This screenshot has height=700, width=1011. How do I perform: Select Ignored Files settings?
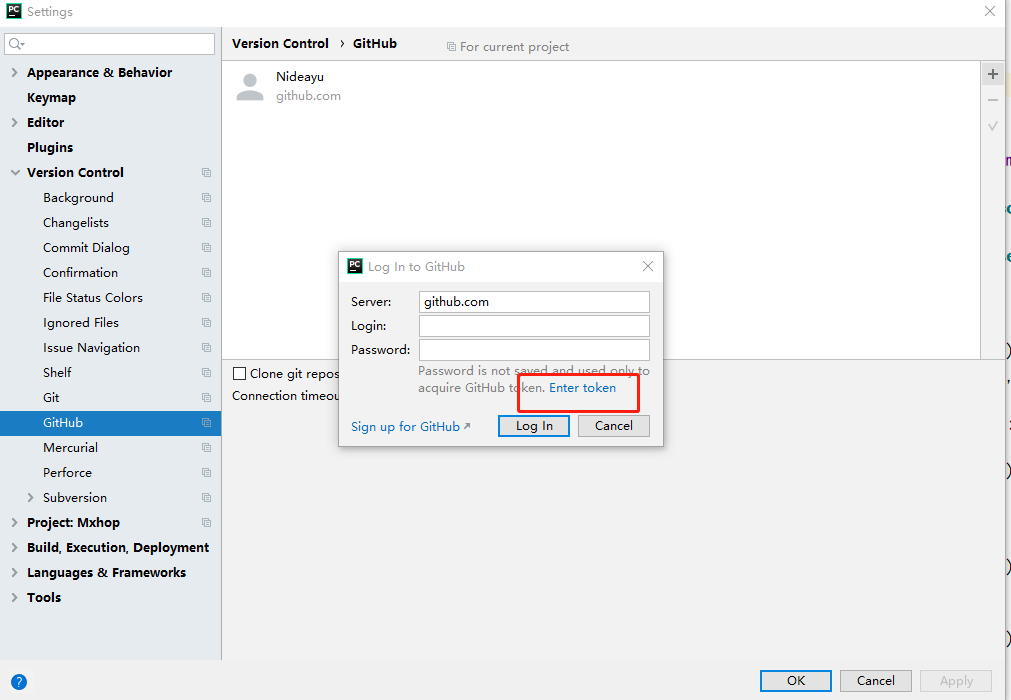81,323
